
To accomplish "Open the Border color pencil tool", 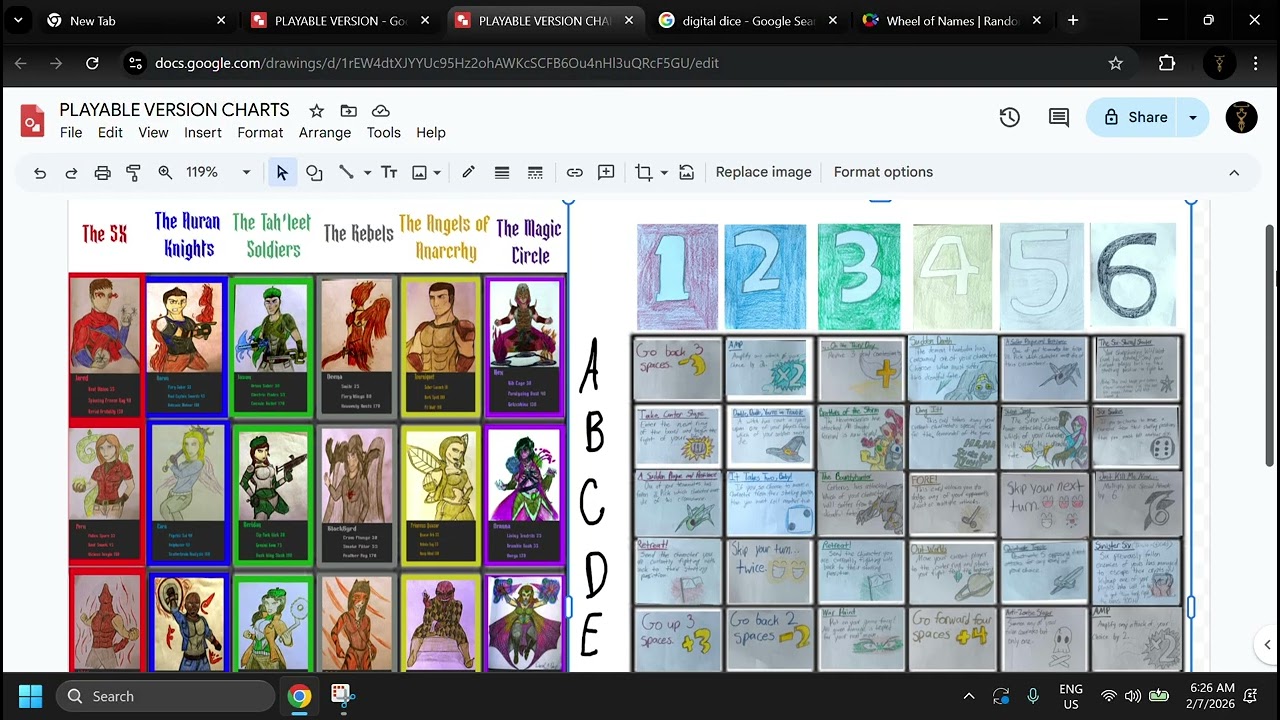I will (x=468, y=172).
